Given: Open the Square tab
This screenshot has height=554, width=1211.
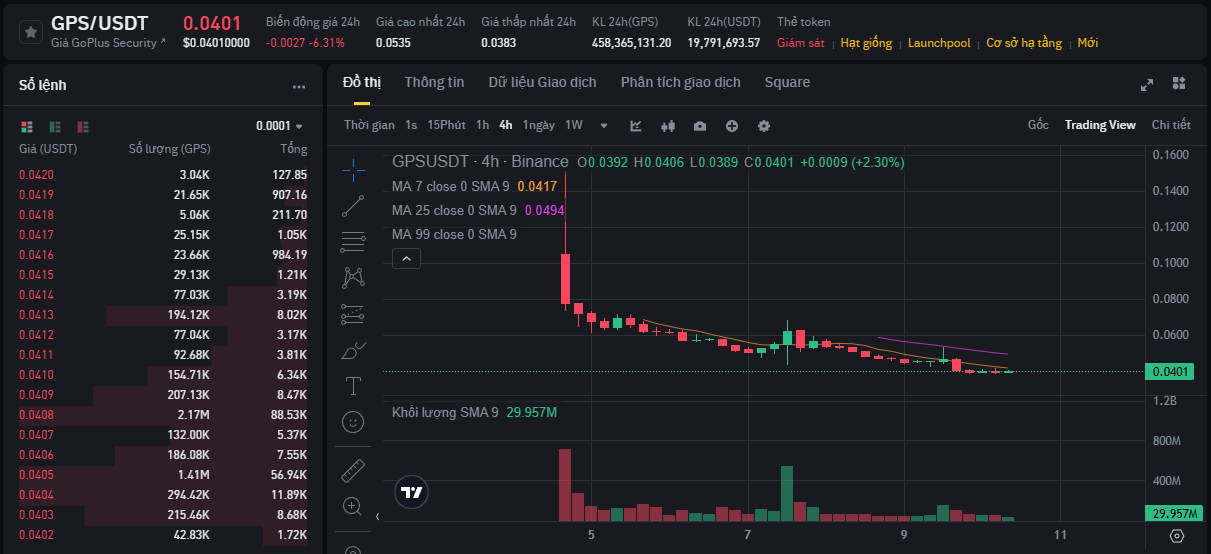Looking at the screenshot, I should pos(787,82).
